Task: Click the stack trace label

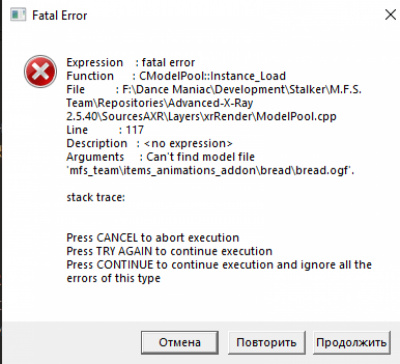Action: (96, 197)
